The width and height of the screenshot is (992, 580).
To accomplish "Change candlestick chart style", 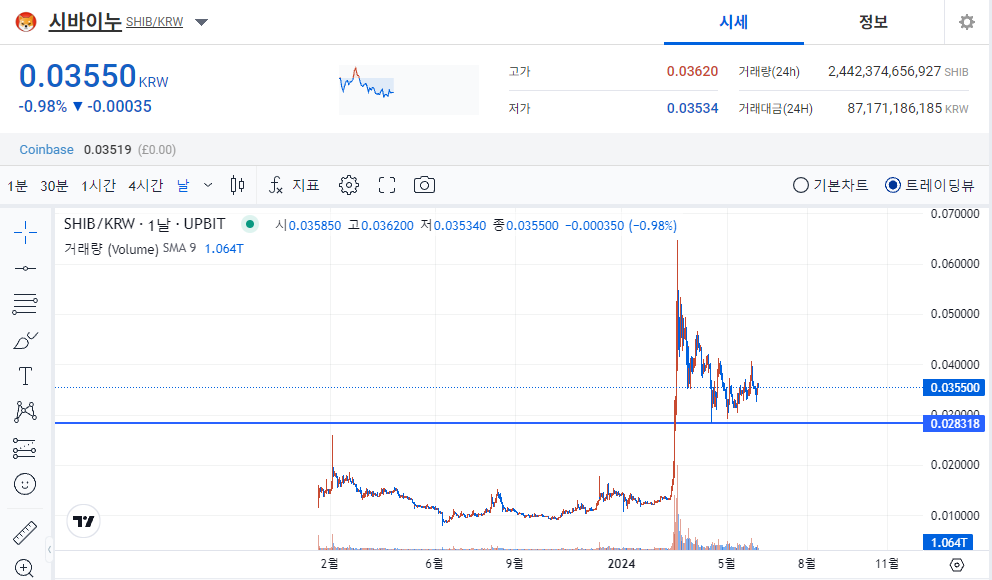I will [237, 185].
